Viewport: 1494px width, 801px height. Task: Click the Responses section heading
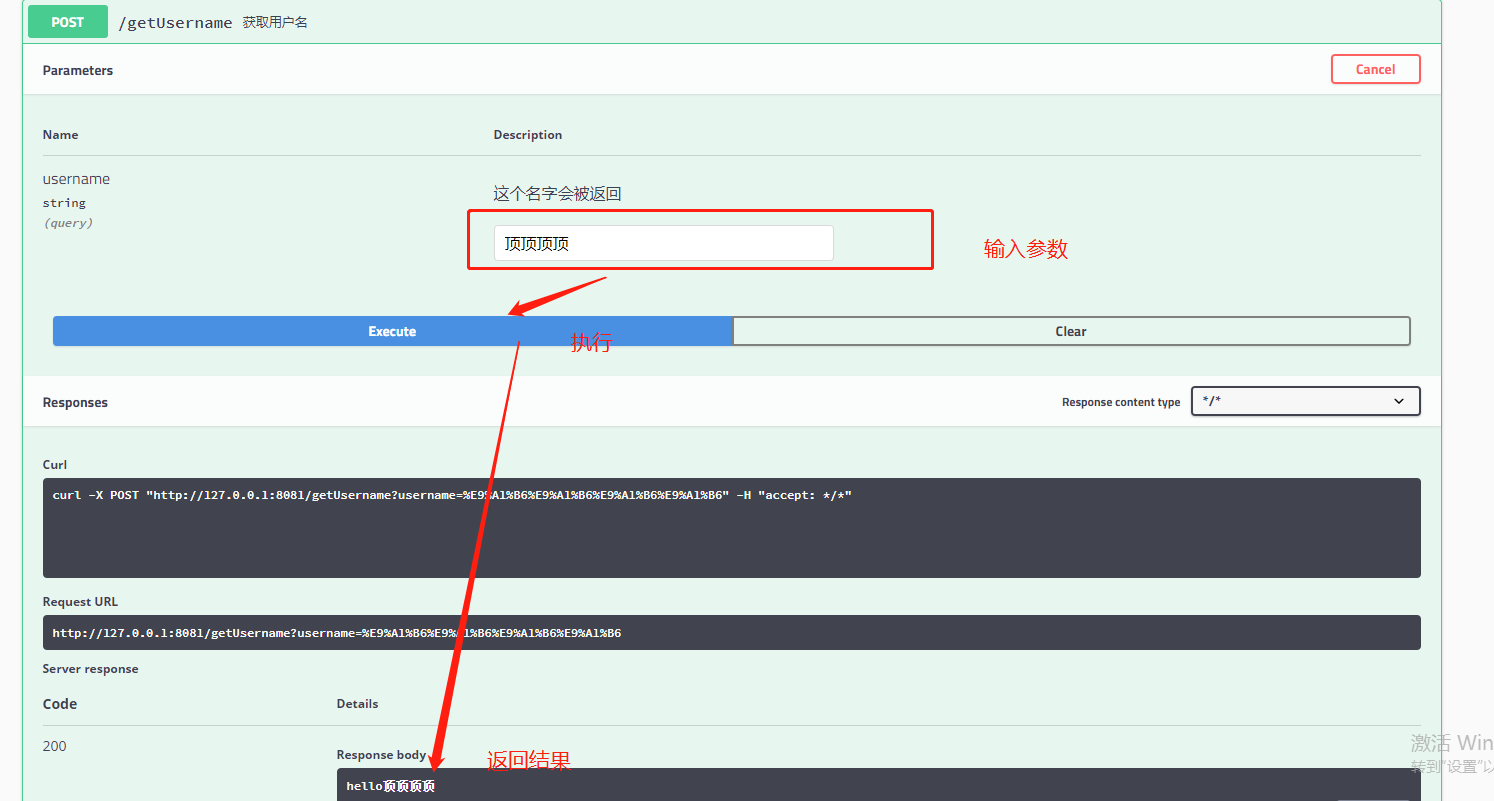pos(75,402)
